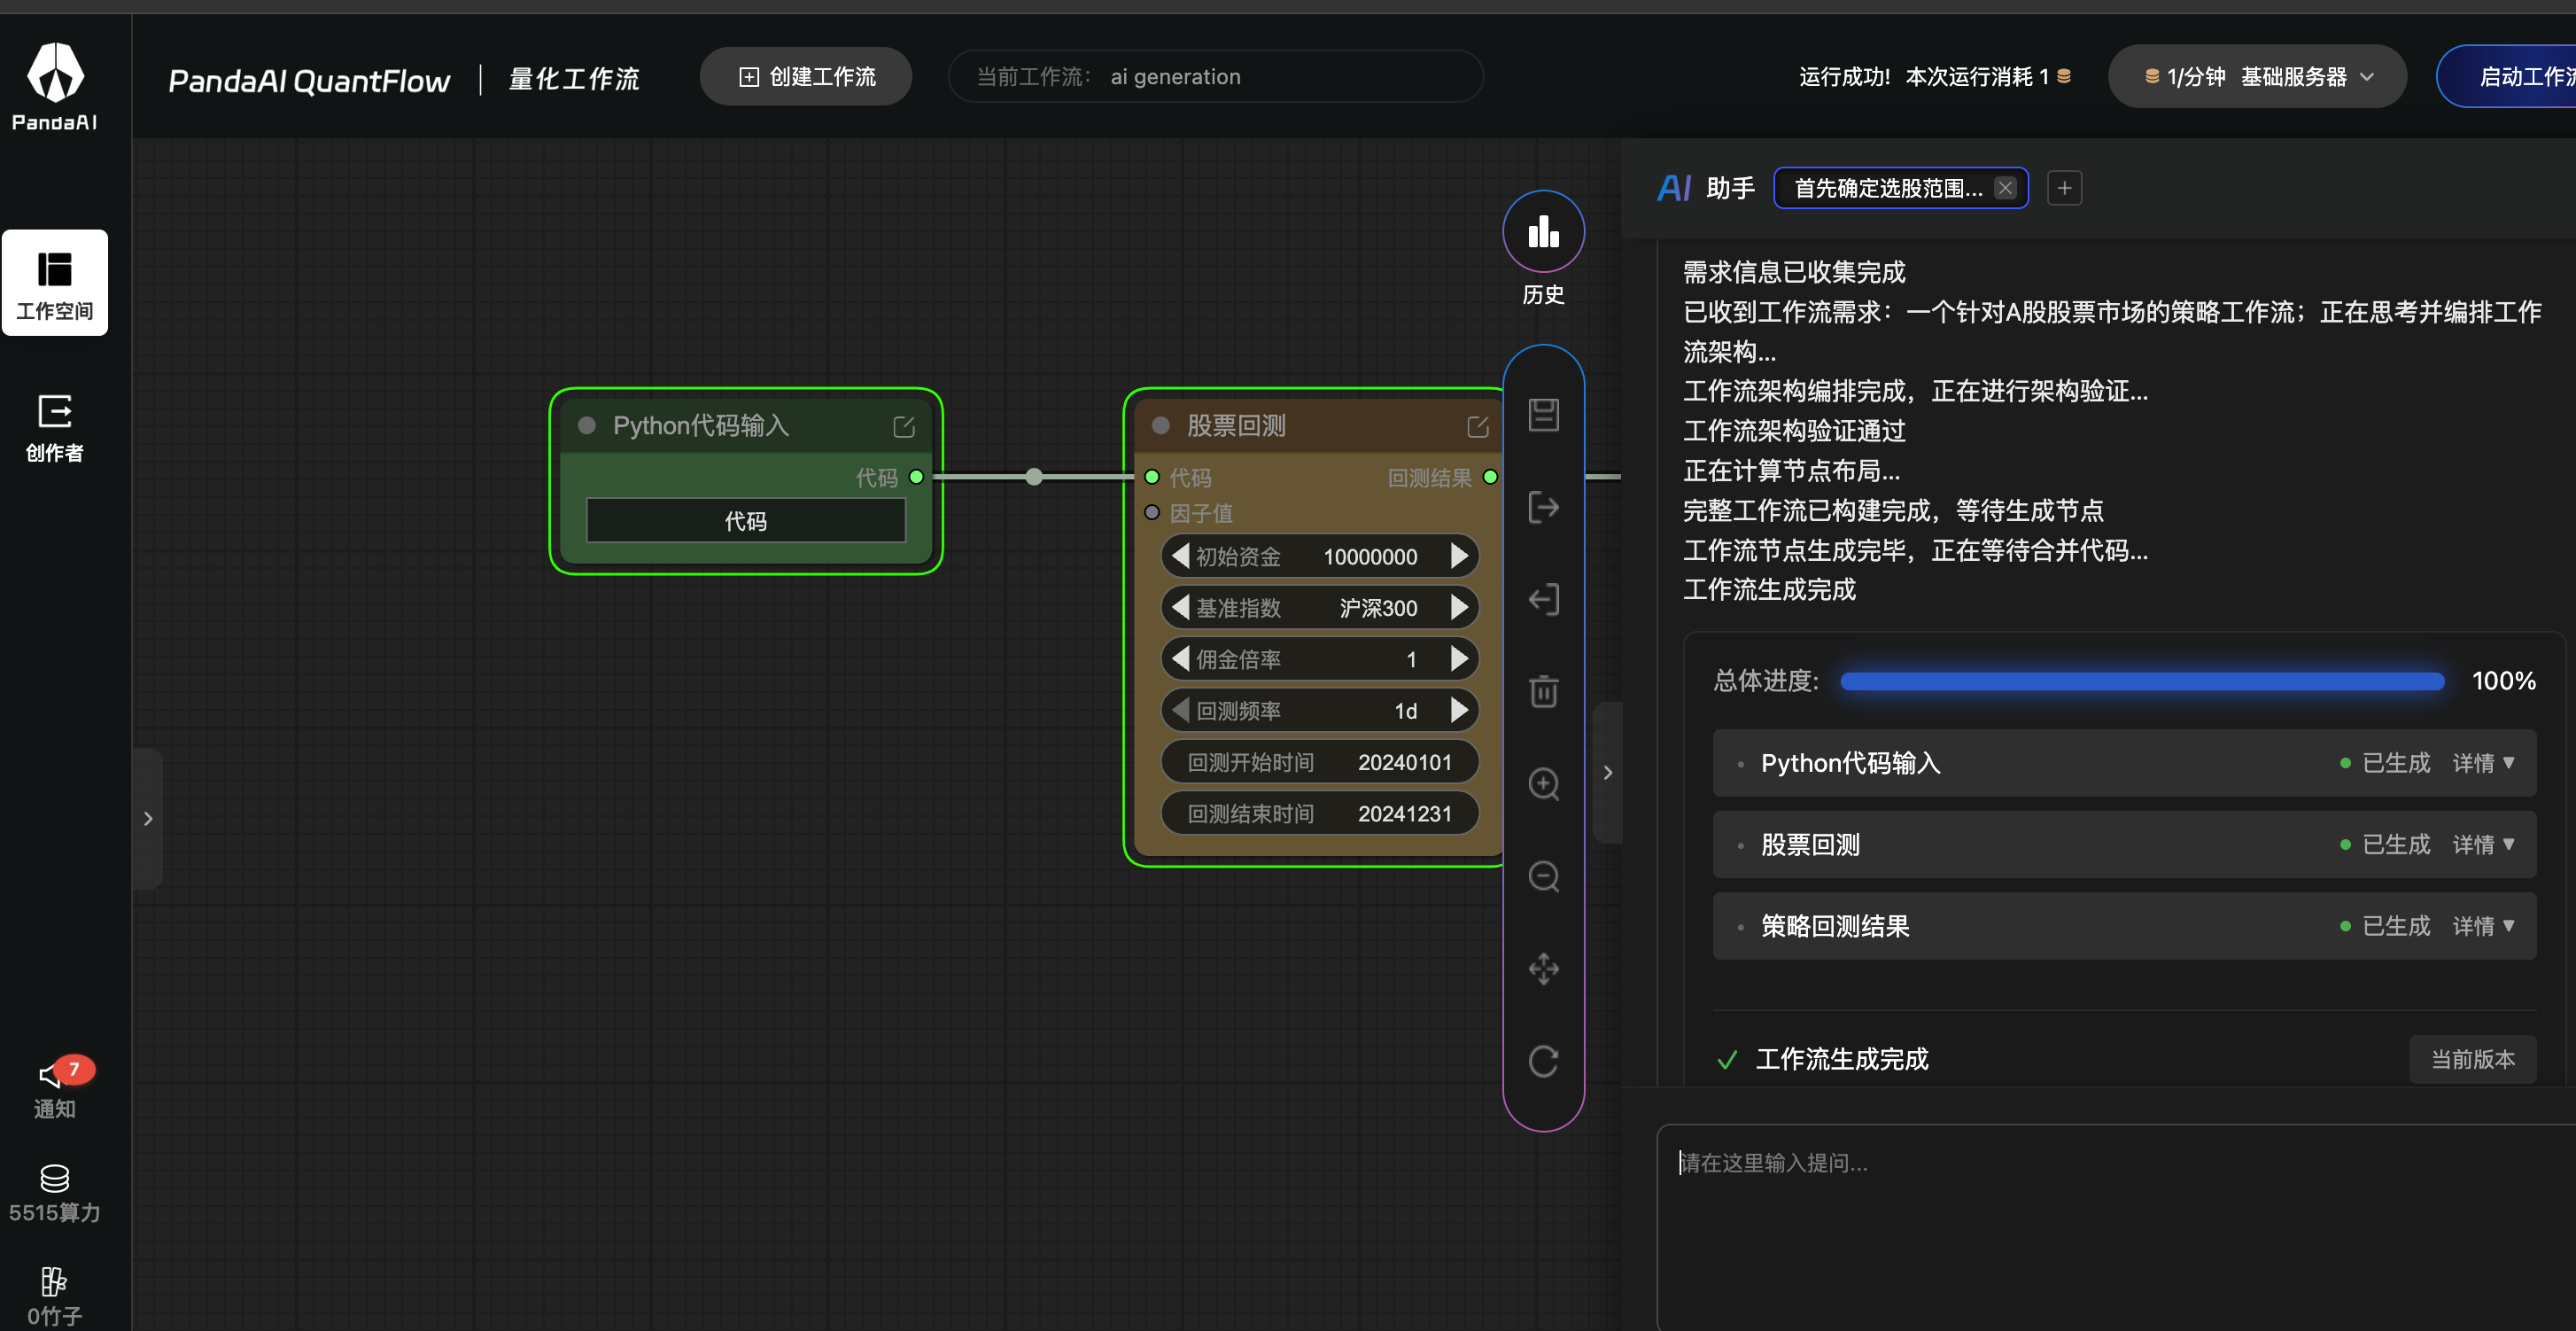Increase 佣金倍率 value
The height and width of the screenshot is (1331, 2576).
pos(1459,659)
